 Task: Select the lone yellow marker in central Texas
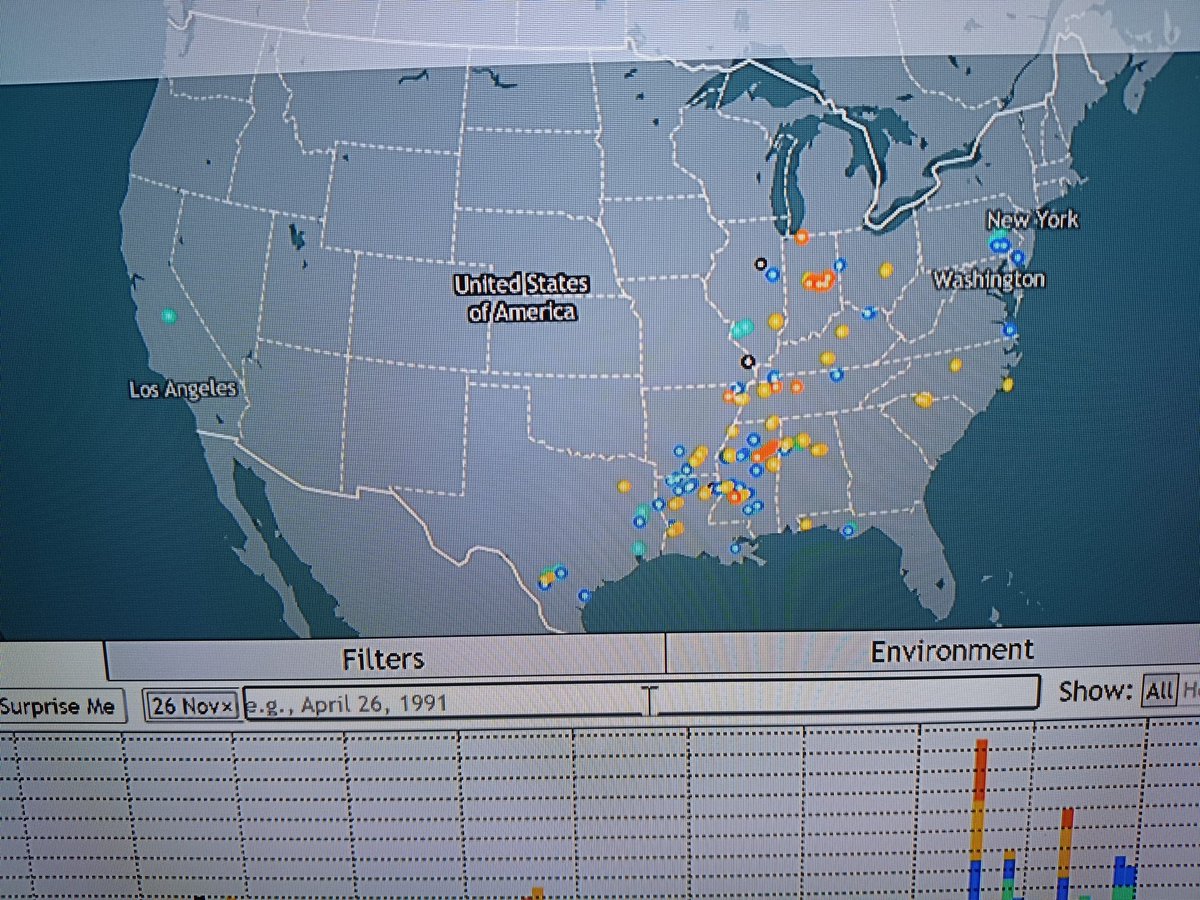click(624, 487)
